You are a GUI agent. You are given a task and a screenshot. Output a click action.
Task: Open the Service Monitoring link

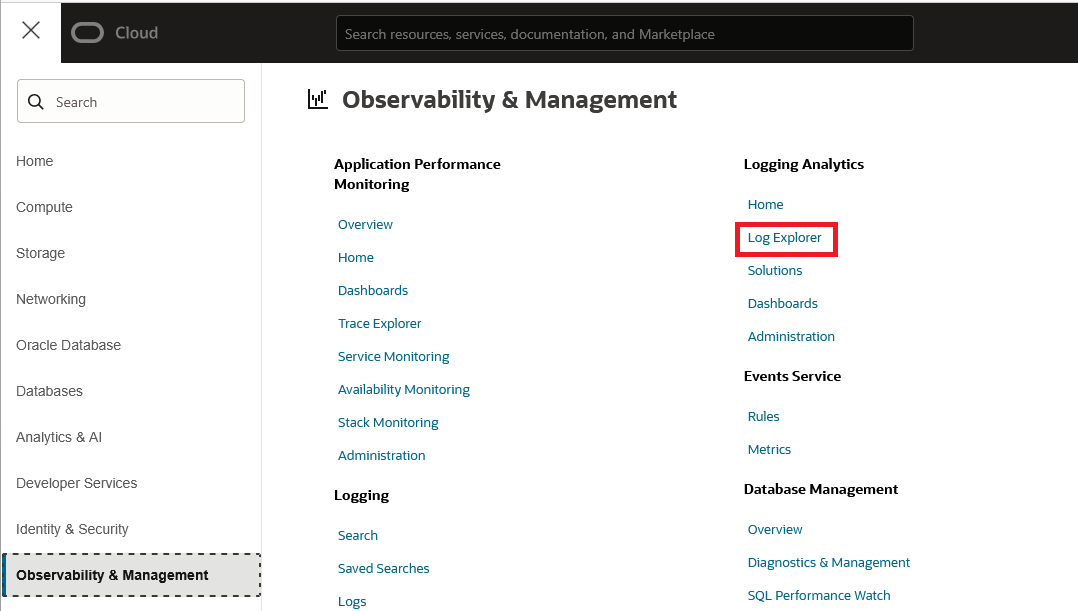pos(393,357)
